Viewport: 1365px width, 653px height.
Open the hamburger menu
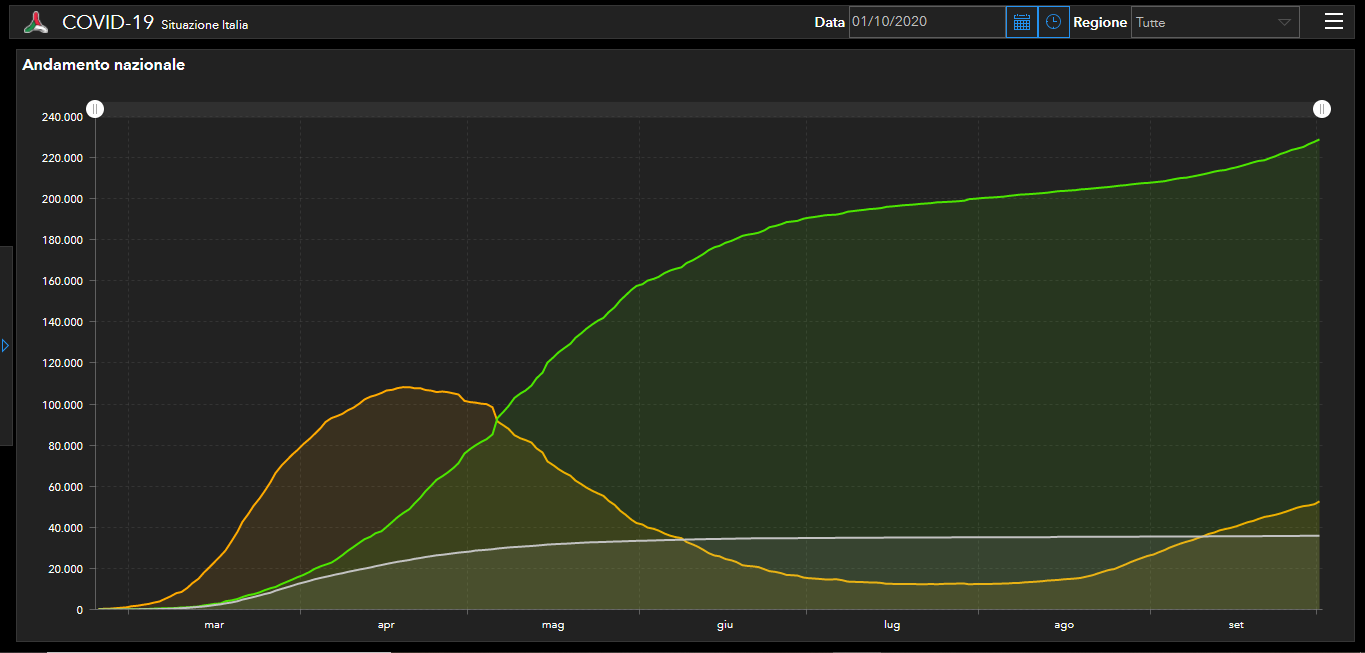point(1333,22)
